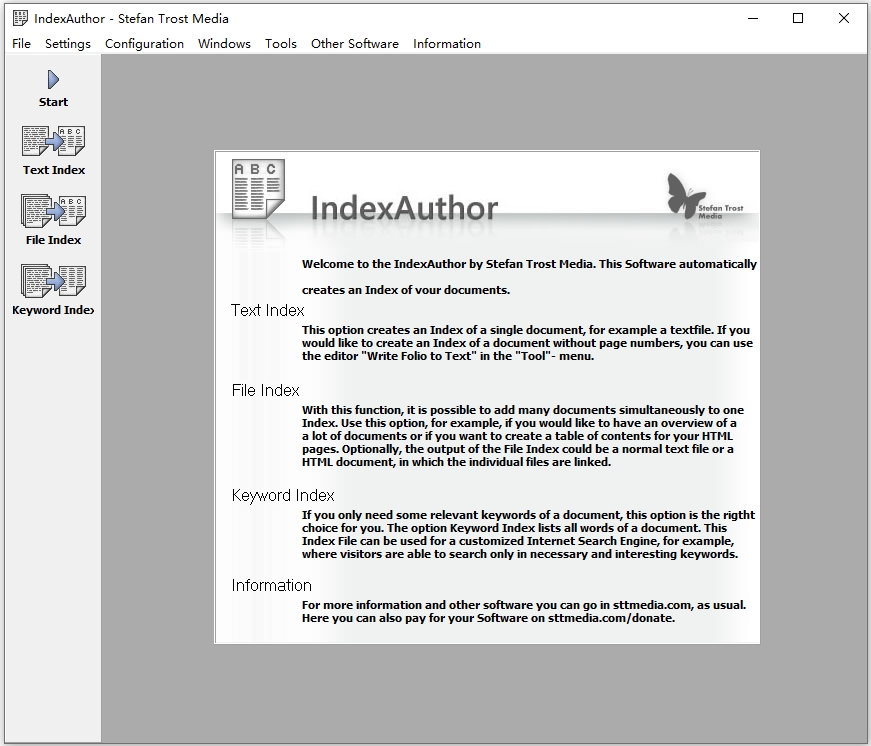Click the Stefan Trost Media butterfly logo
Screen dimensions: 871x746
pyautogui.click(x=687, y=196)
